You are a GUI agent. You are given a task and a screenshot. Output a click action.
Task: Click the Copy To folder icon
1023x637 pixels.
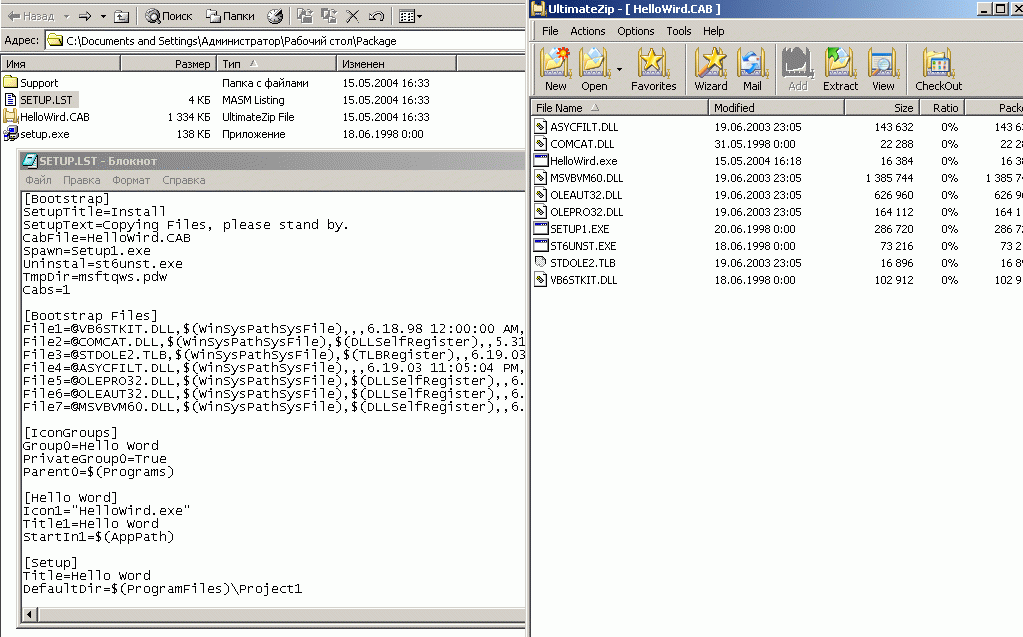click(328, 16)
